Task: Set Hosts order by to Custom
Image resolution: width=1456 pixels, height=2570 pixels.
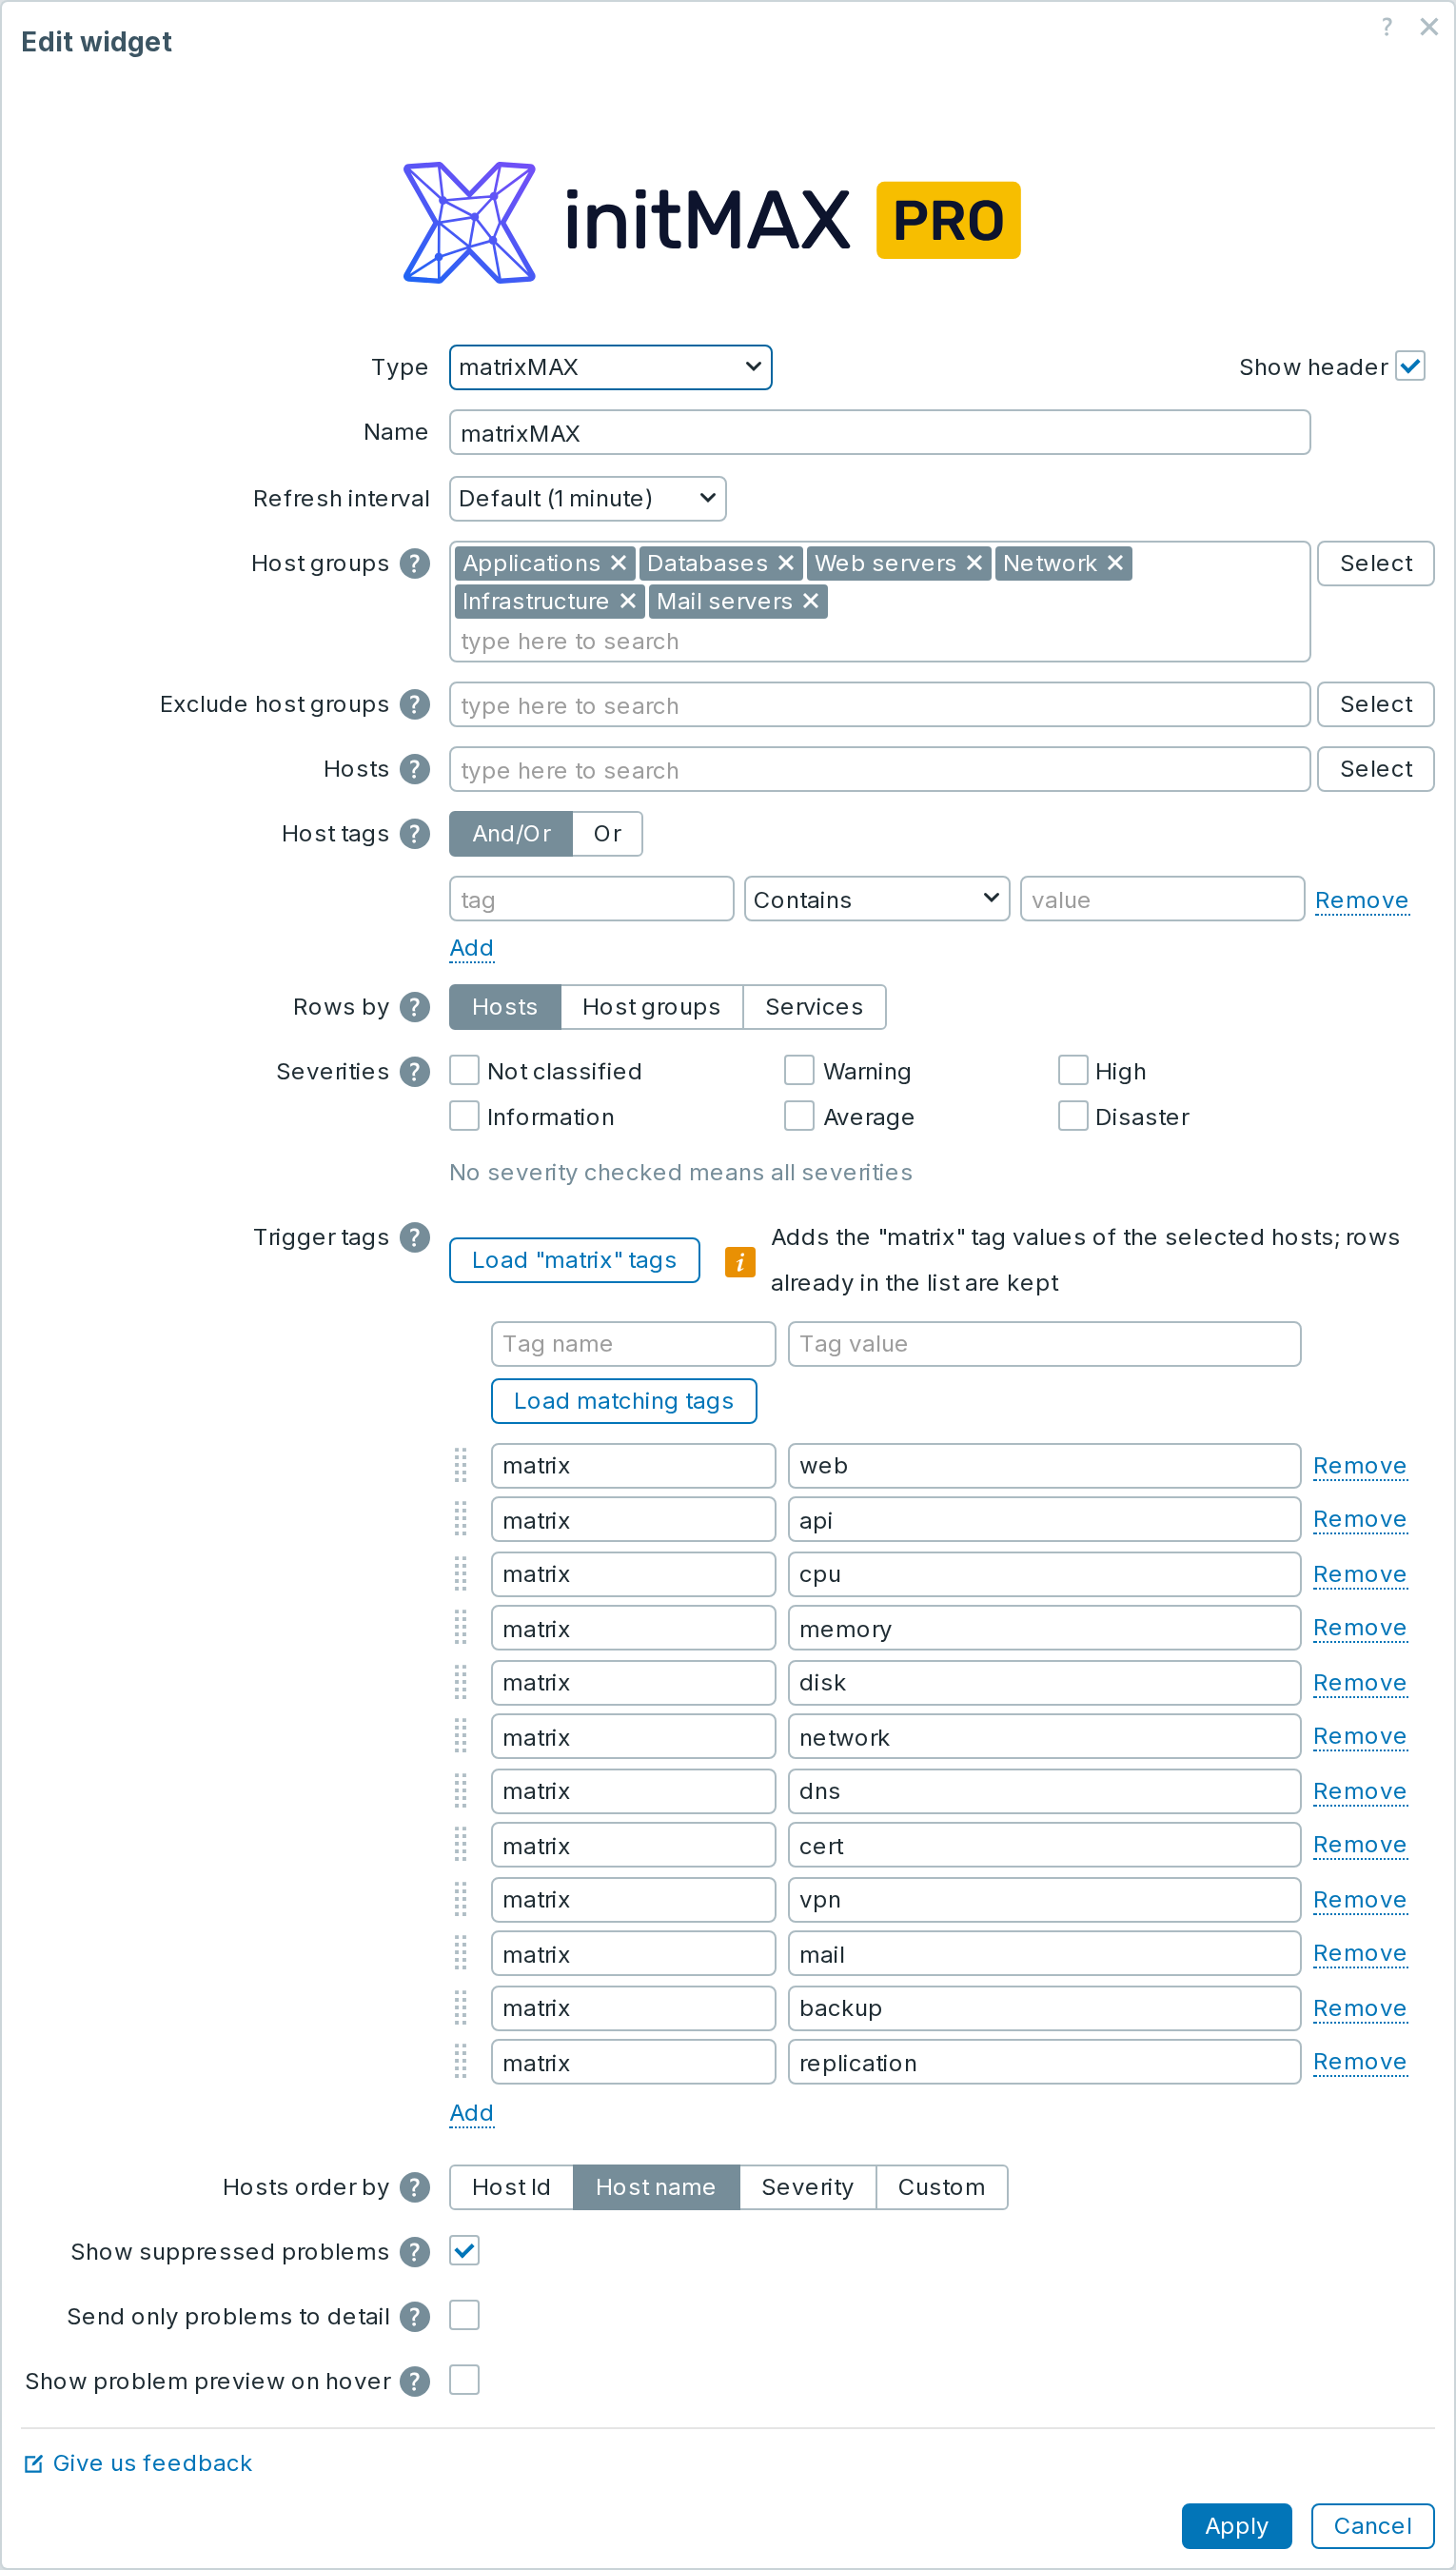Action: tap(941, 2187)
